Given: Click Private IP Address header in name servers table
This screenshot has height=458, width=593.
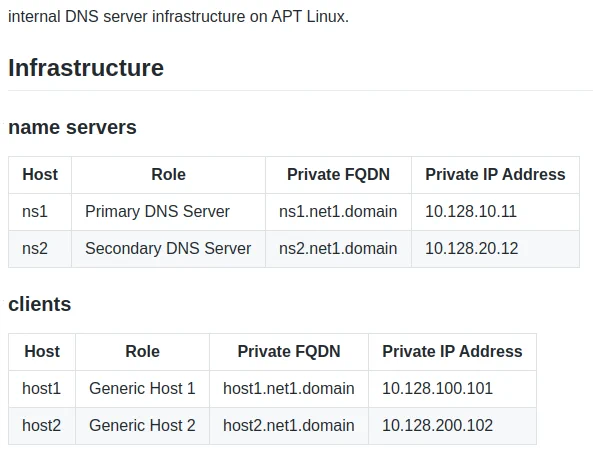Looking at the screenshot, I should (495, 175).
